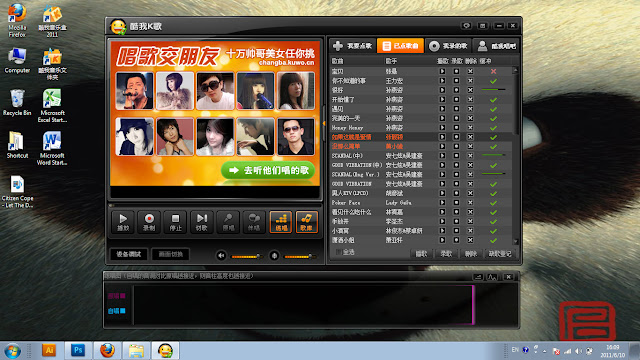Mute the speaker icon beside volume slider
Screen dimensions: 640x360
(x=221, y=256)
